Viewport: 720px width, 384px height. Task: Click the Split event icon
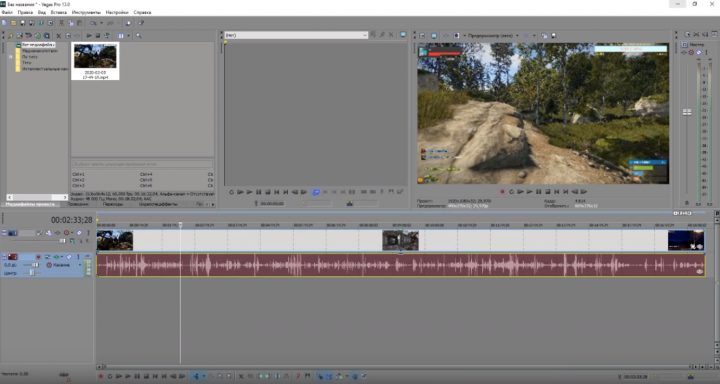click(x=277, y=376)
